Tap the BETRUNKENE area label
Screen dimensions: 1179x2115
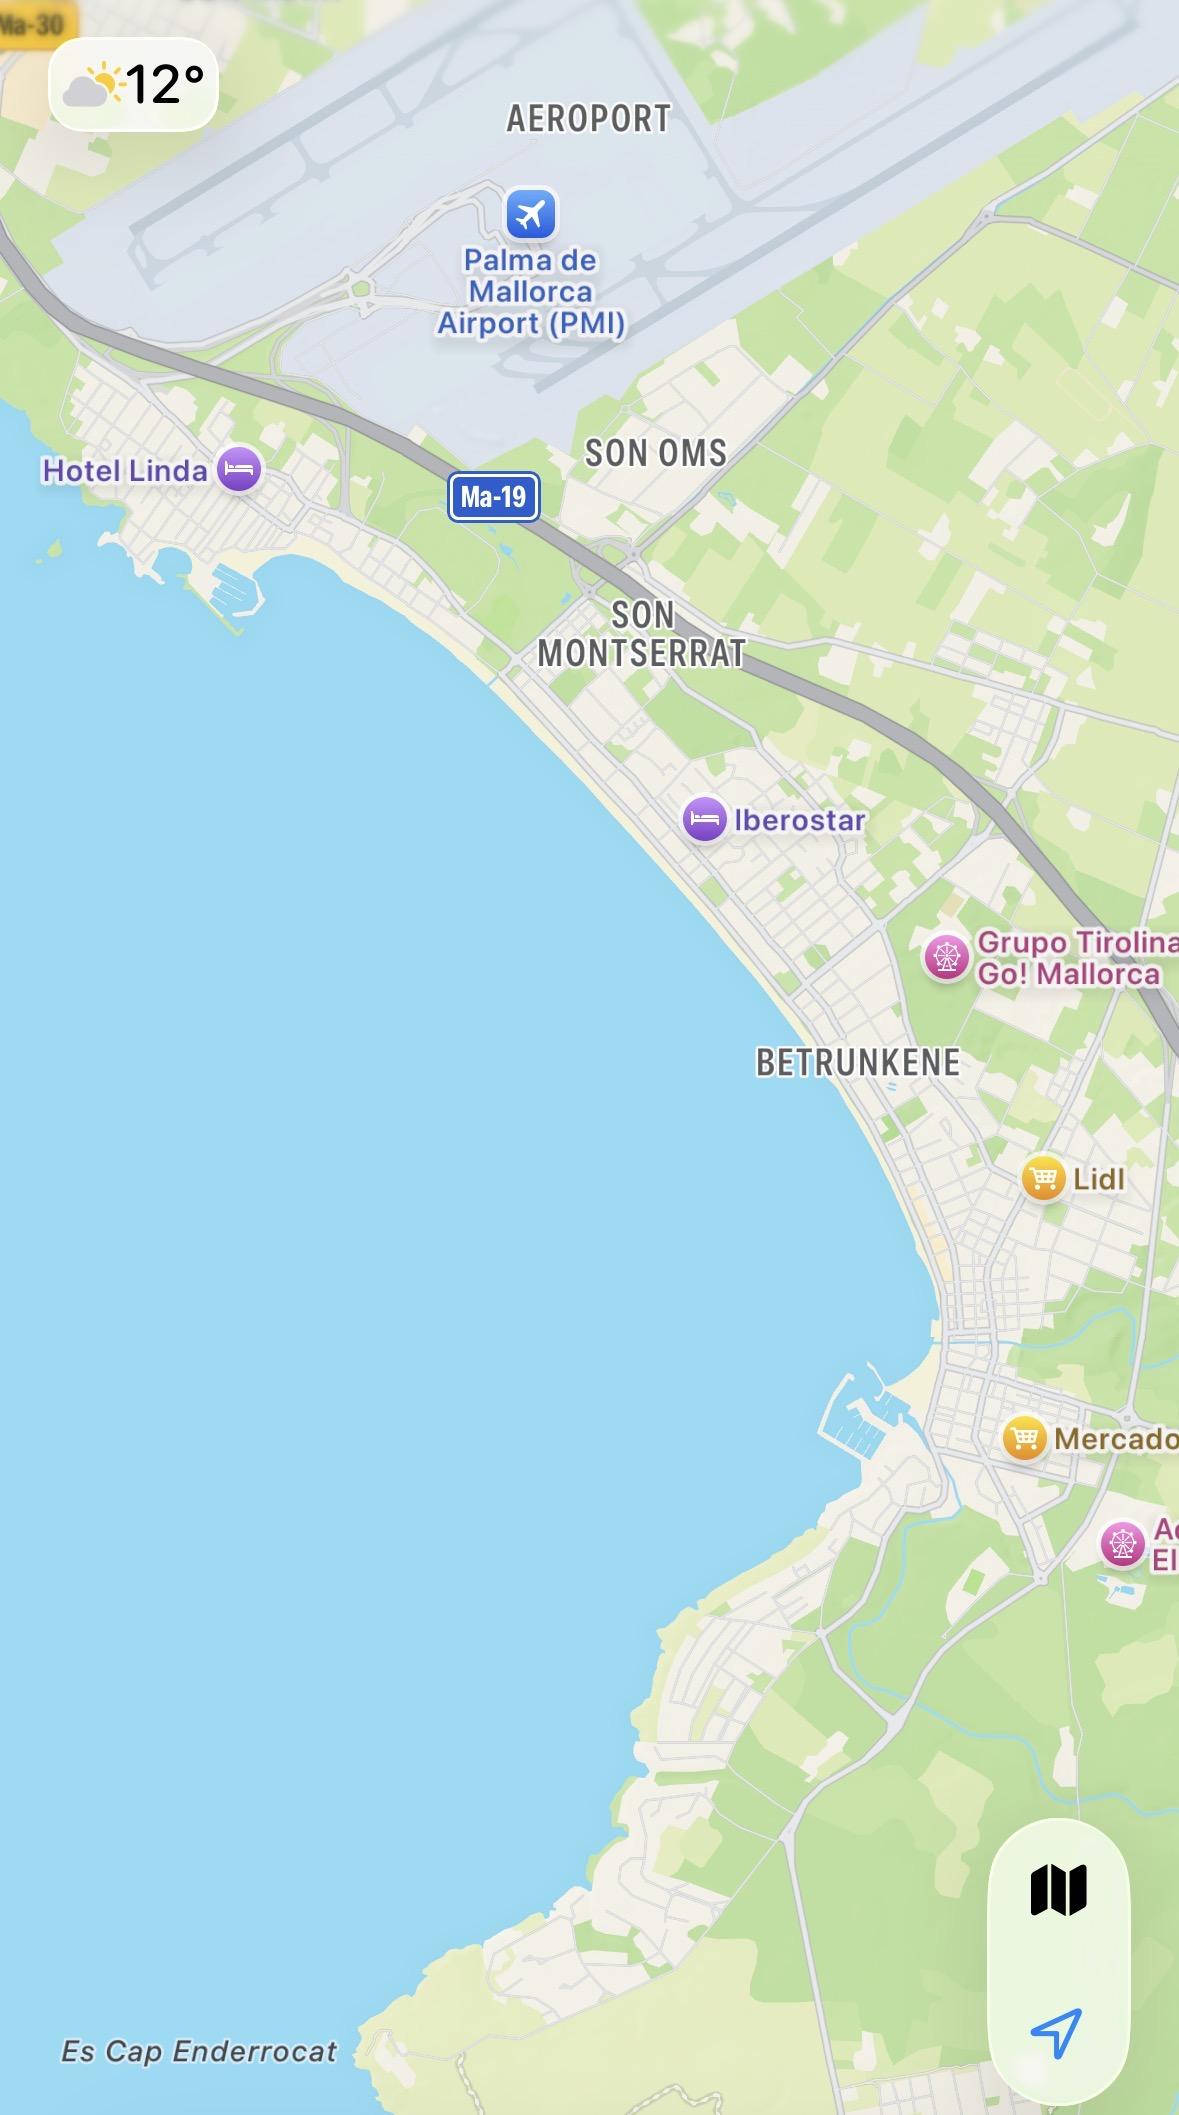(x=858, y=1062)
